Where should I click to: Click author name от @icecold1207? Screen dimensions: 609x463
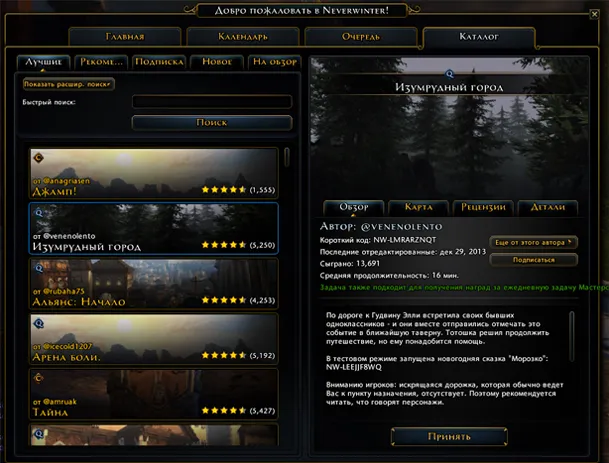[x=63, y=346]
